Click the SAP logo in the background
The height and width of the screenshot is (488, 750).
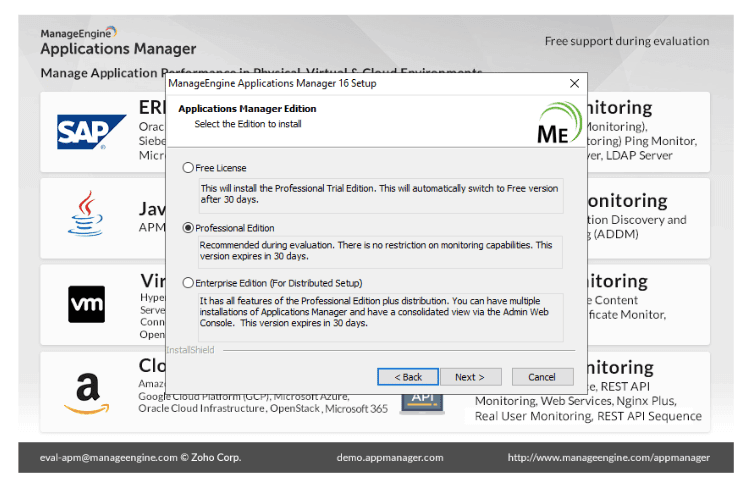(x=91, y=132)
